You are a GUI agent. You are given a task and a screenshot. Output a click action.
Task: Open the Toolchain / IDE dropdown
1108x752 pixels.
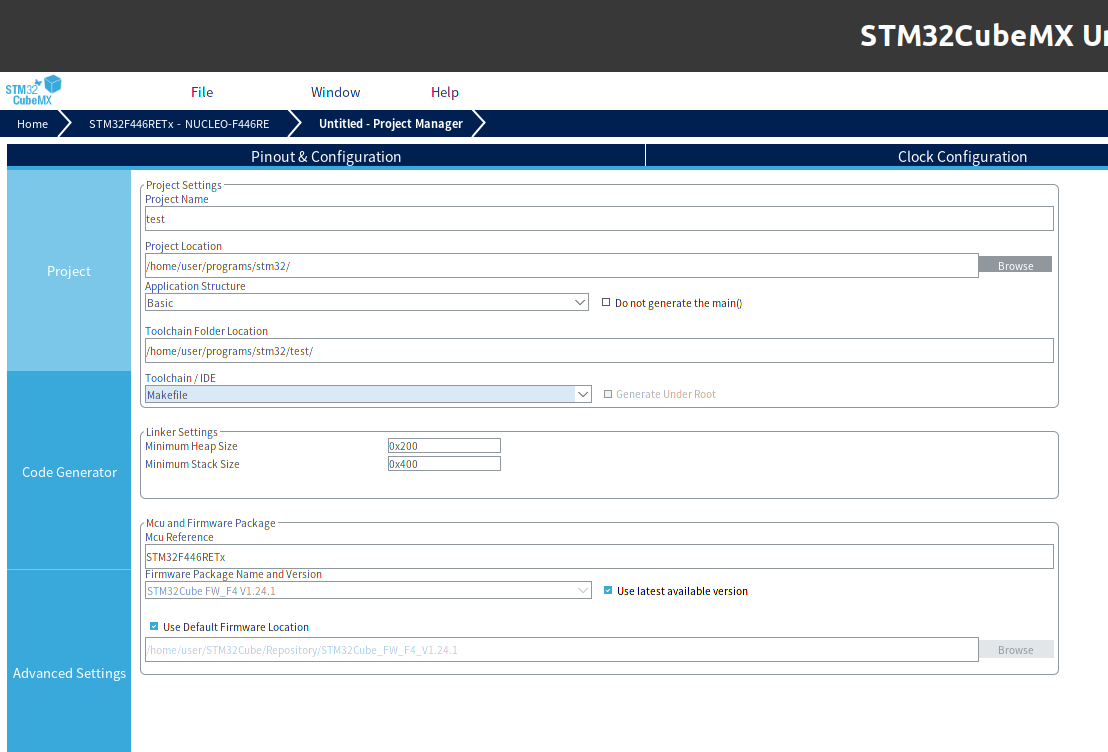click(368, 394)
